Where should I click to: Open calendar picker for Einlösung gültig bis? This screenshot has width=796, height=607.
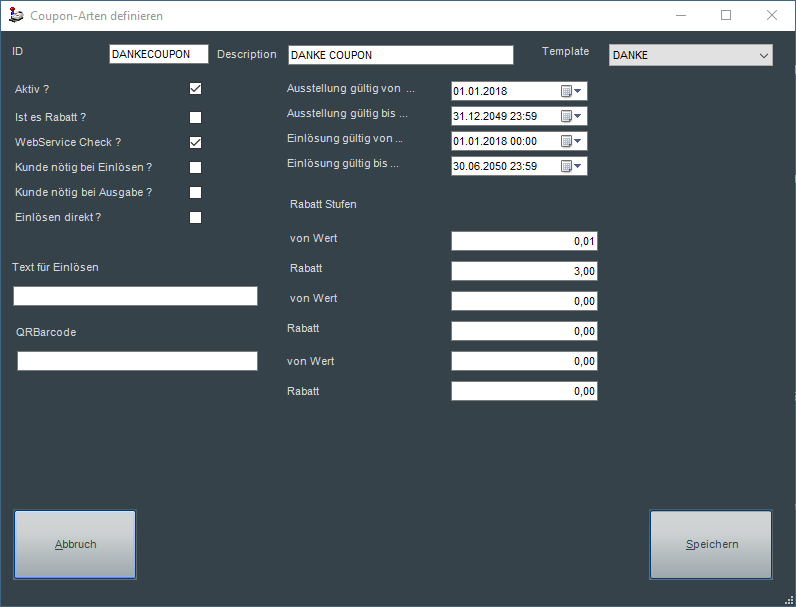[x=571, y=166]
